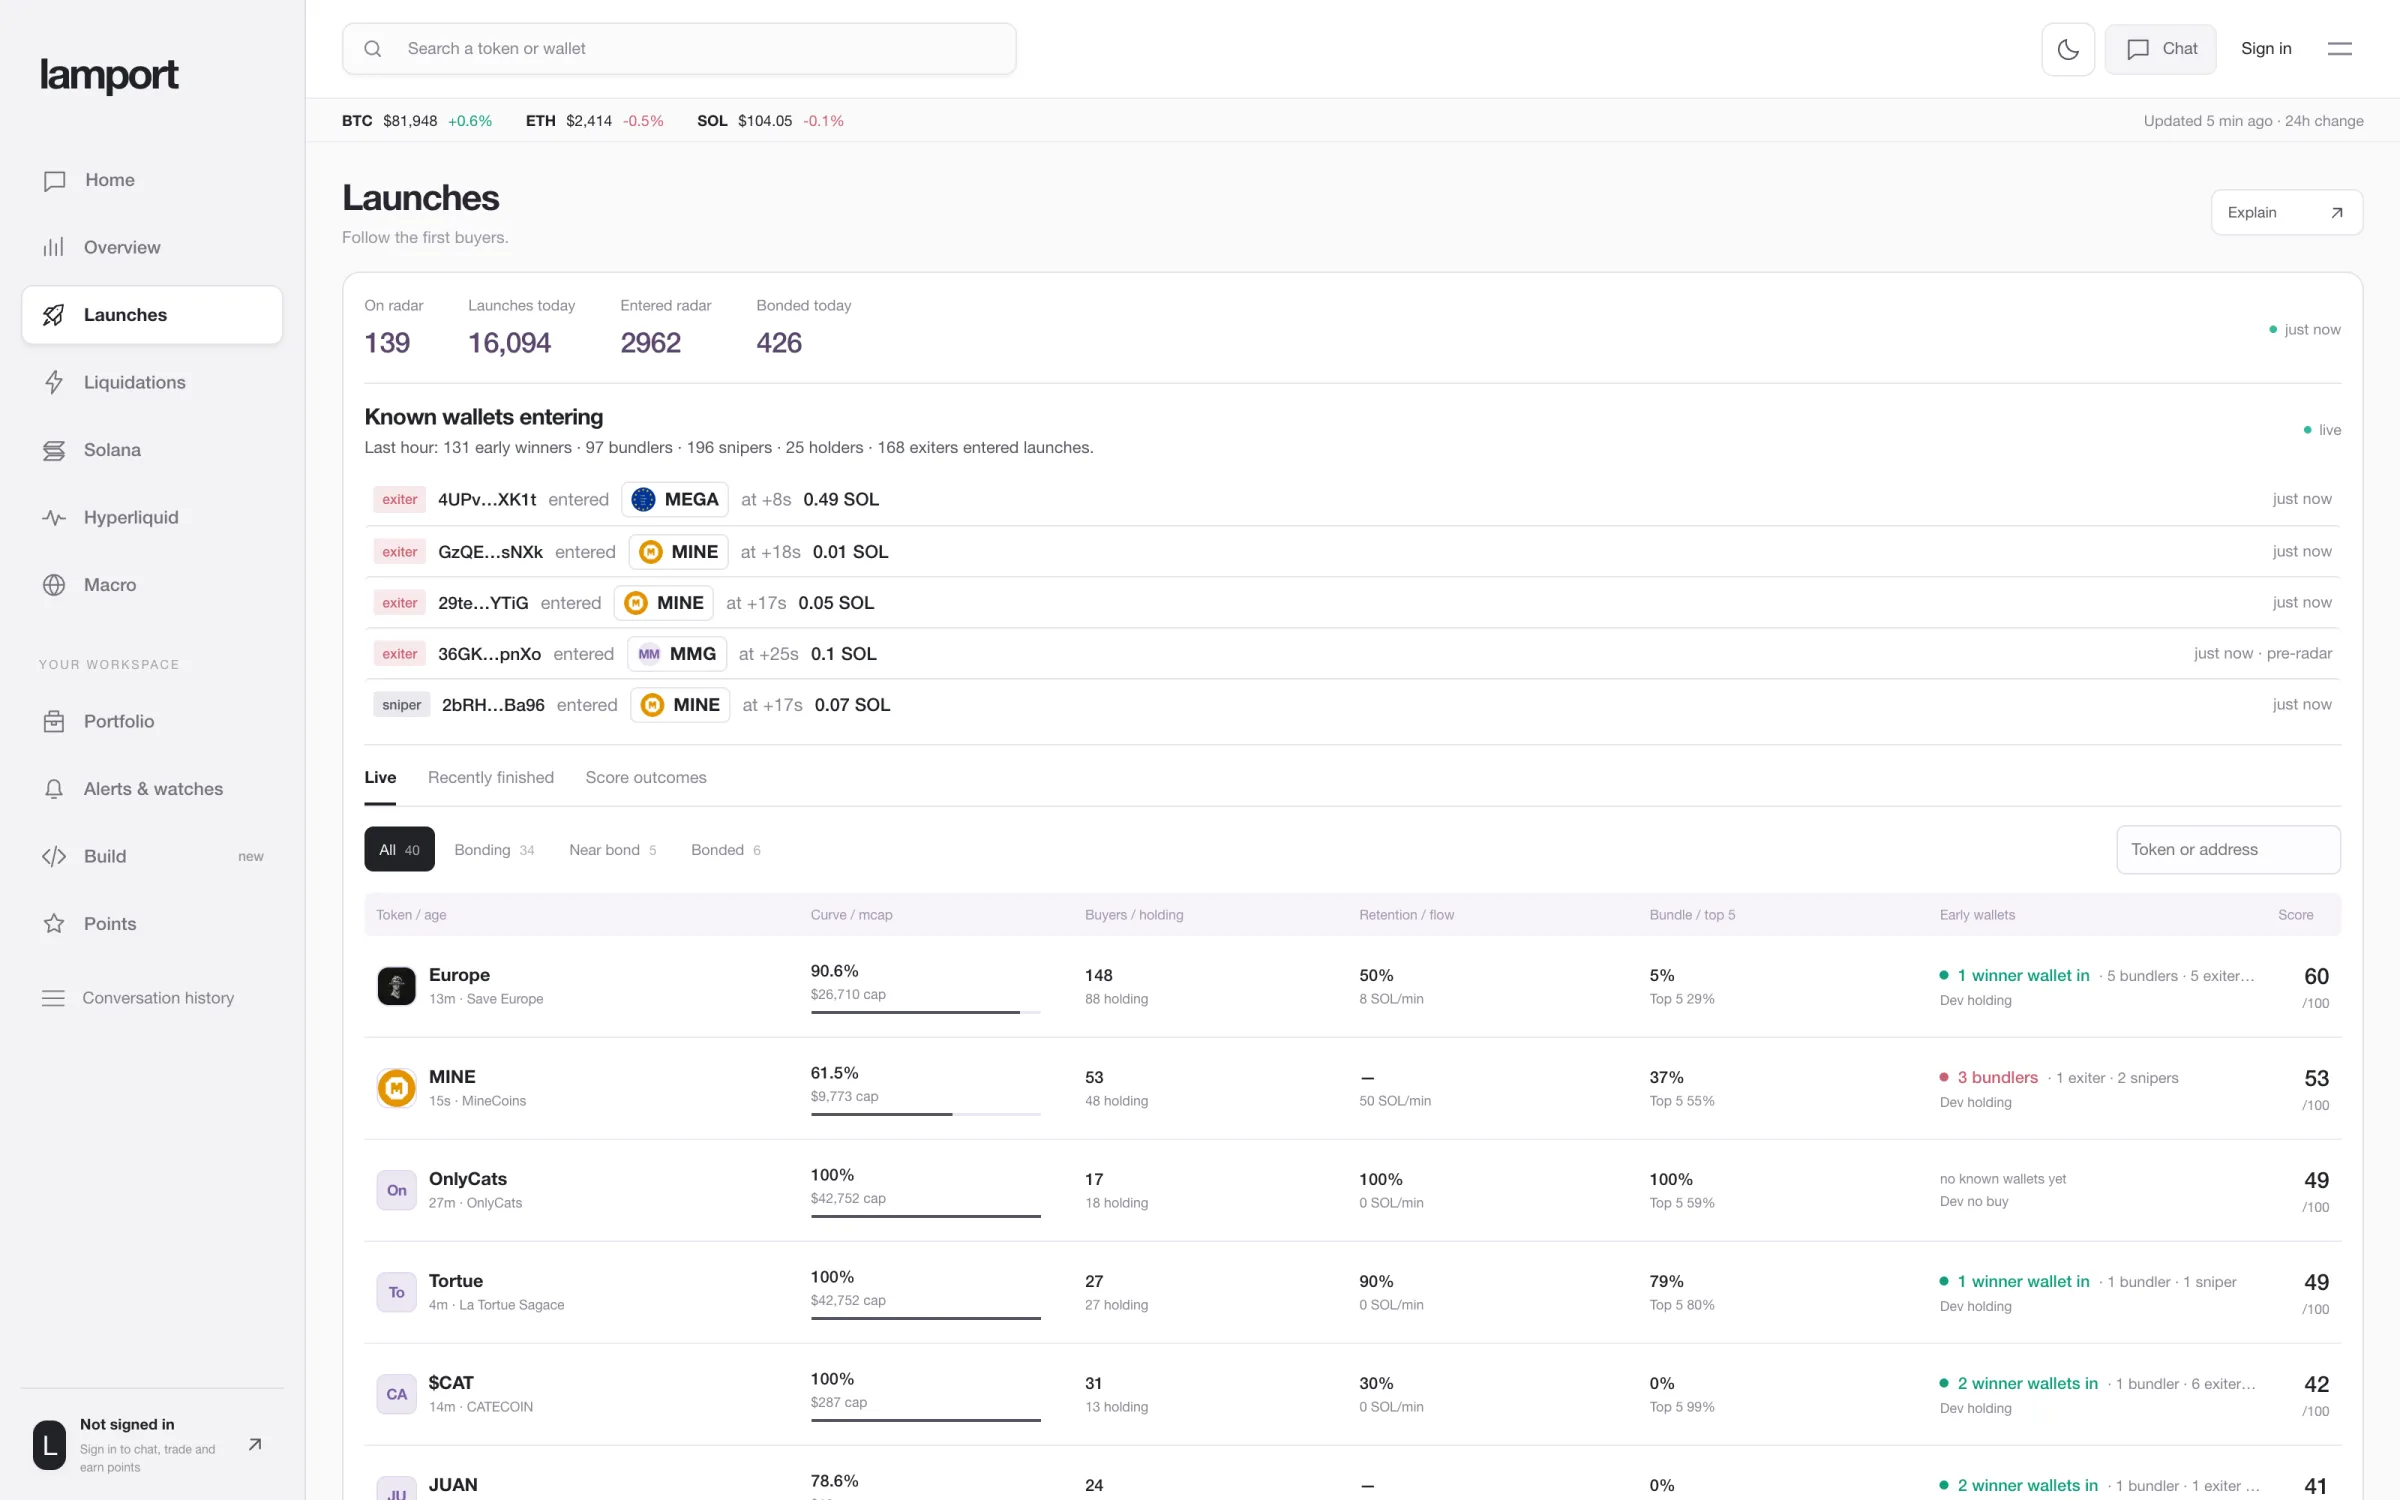Click the Launches rocket icon
Screen dimensions: 2400x1500
(54, 315)
